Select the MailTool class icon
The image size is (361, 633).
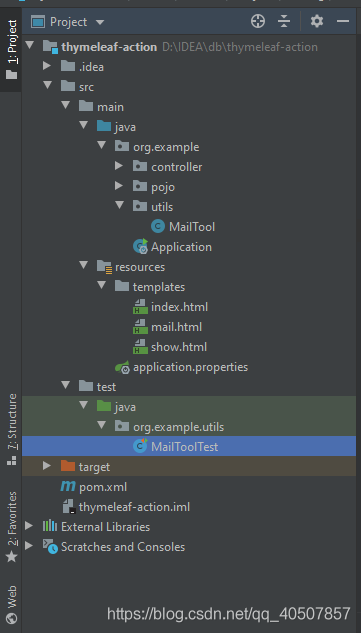click(158, 226)
